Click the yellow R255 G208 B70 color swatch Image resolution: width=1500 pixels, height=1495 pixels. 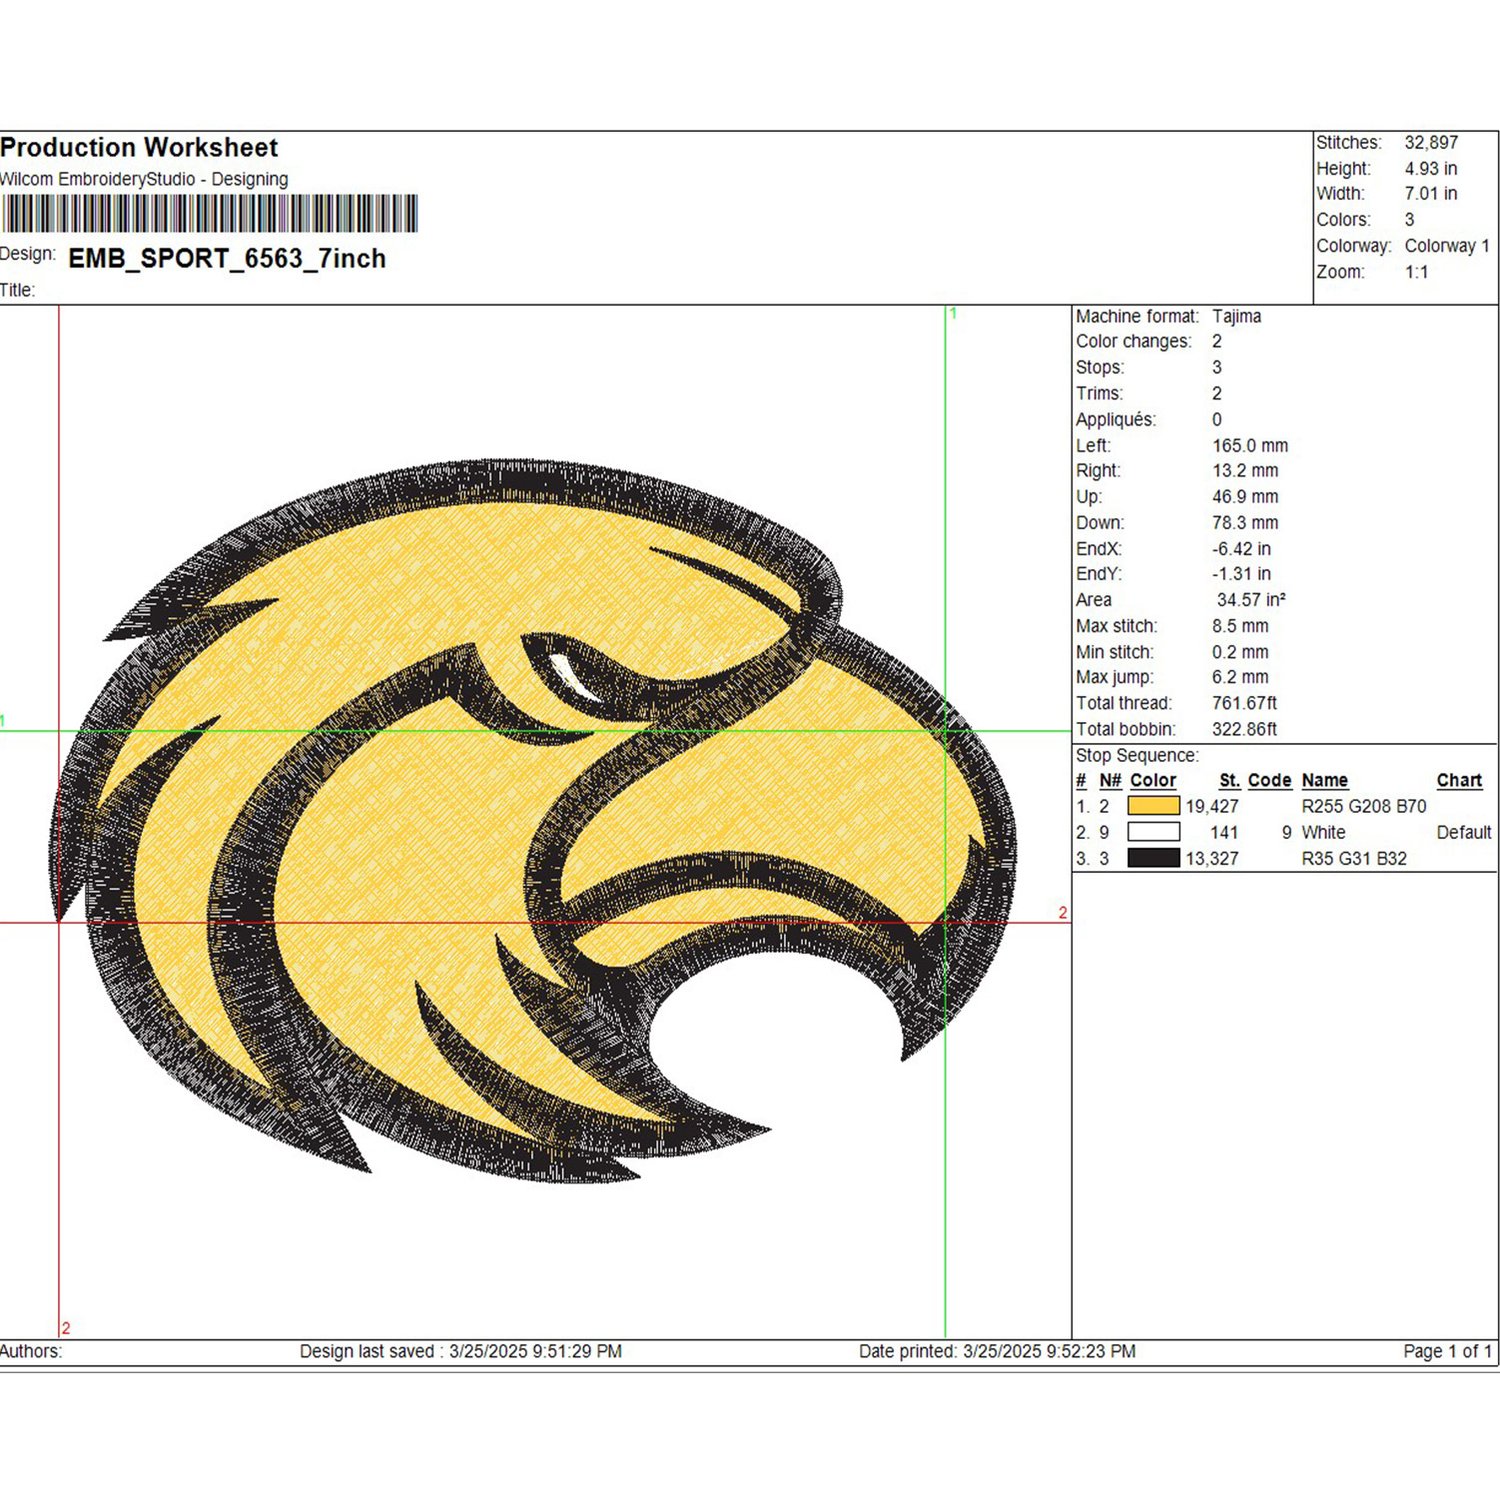coord(1153,806)
